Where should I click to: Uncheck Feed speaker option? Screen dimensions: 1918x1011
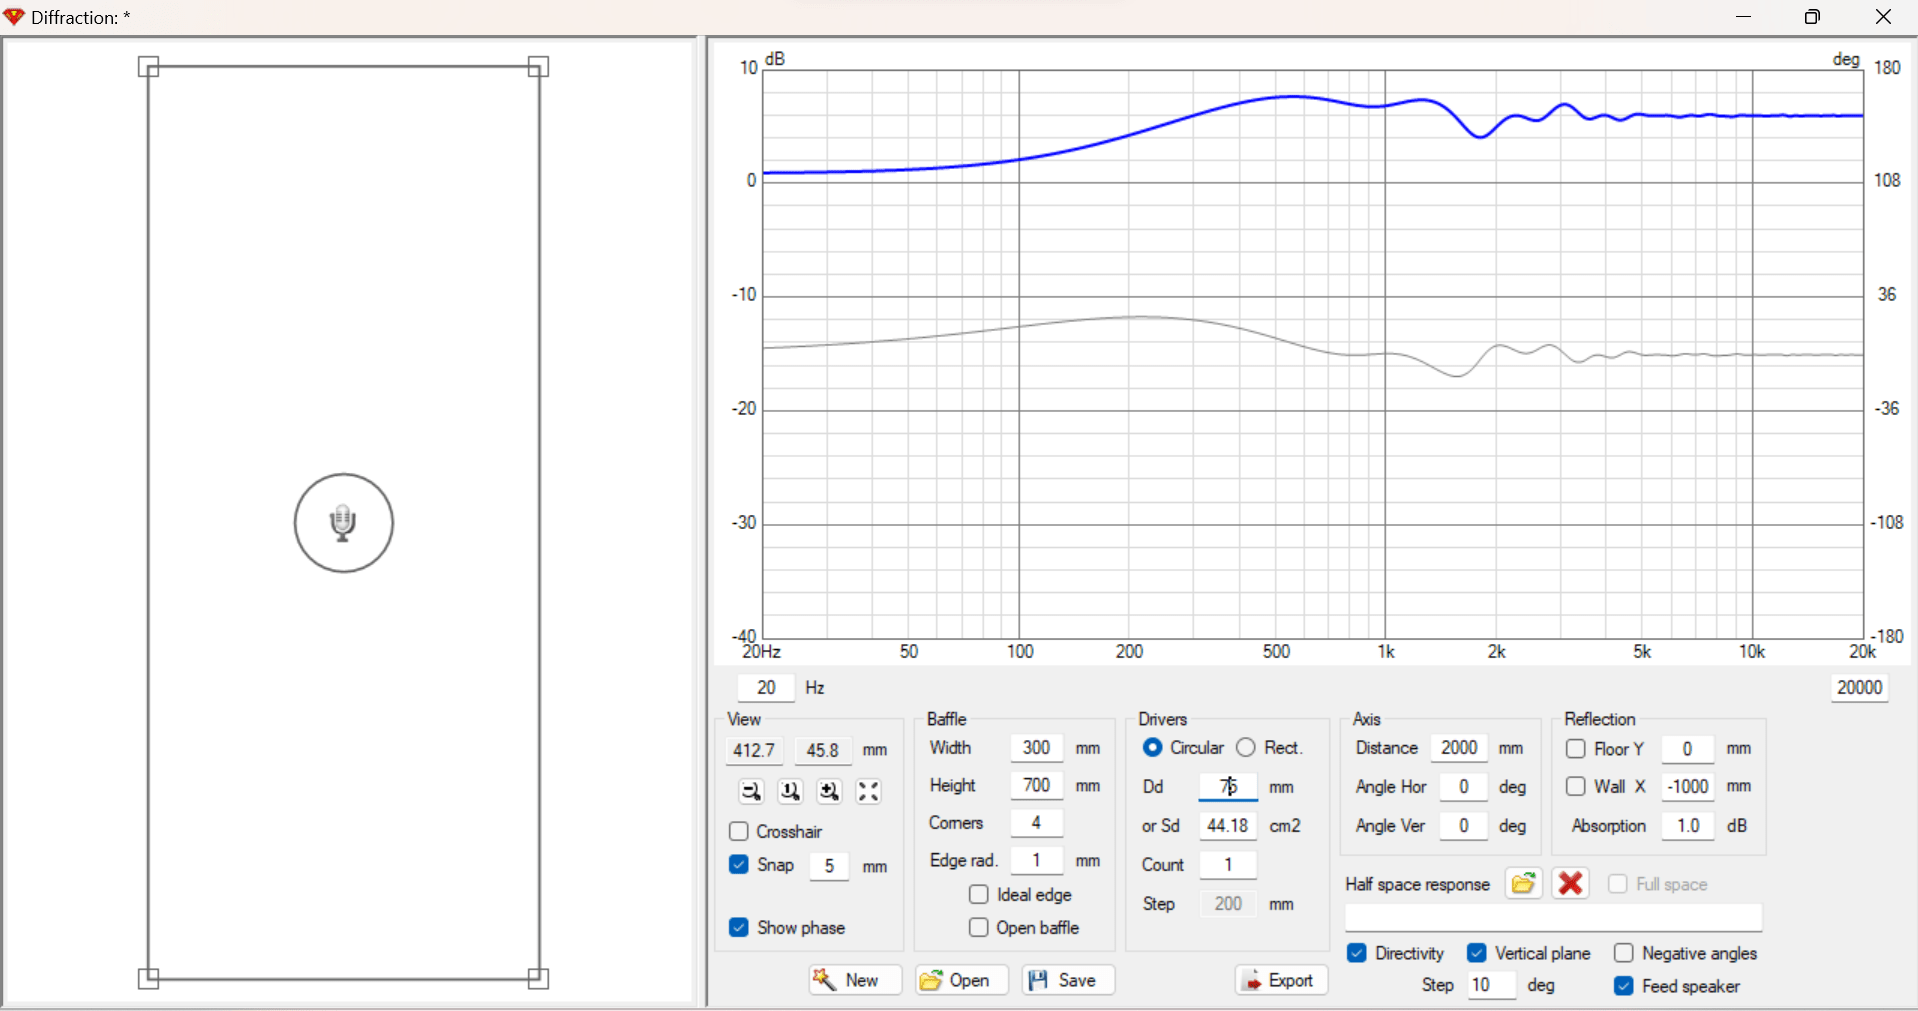1624,986
